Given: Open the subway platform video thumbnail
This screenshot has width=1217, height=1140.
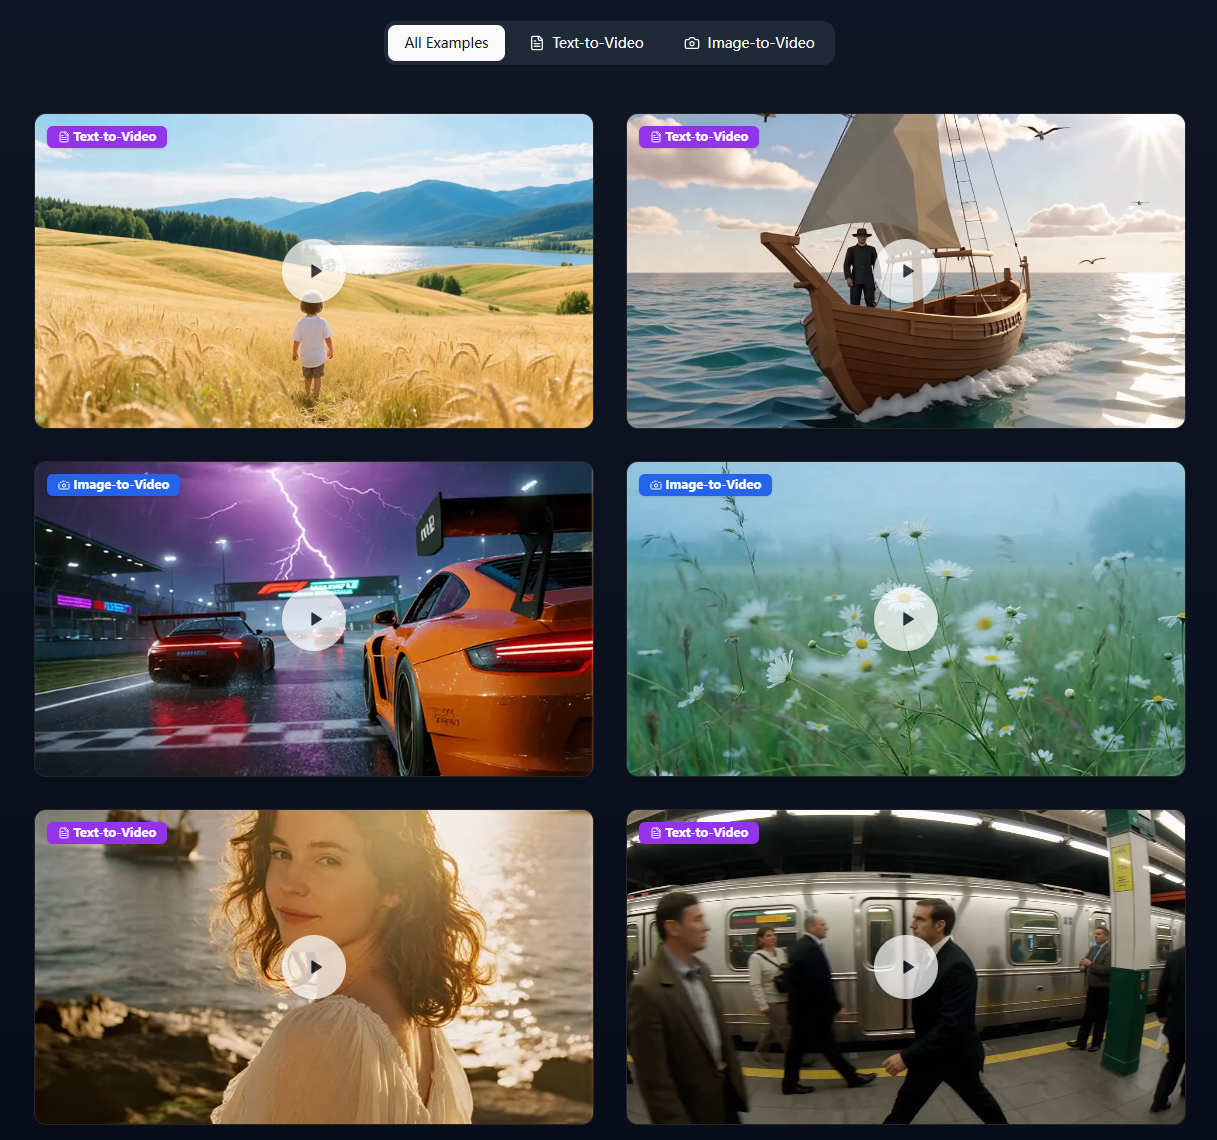Looking at the screenshot, I should click(906, 967).
